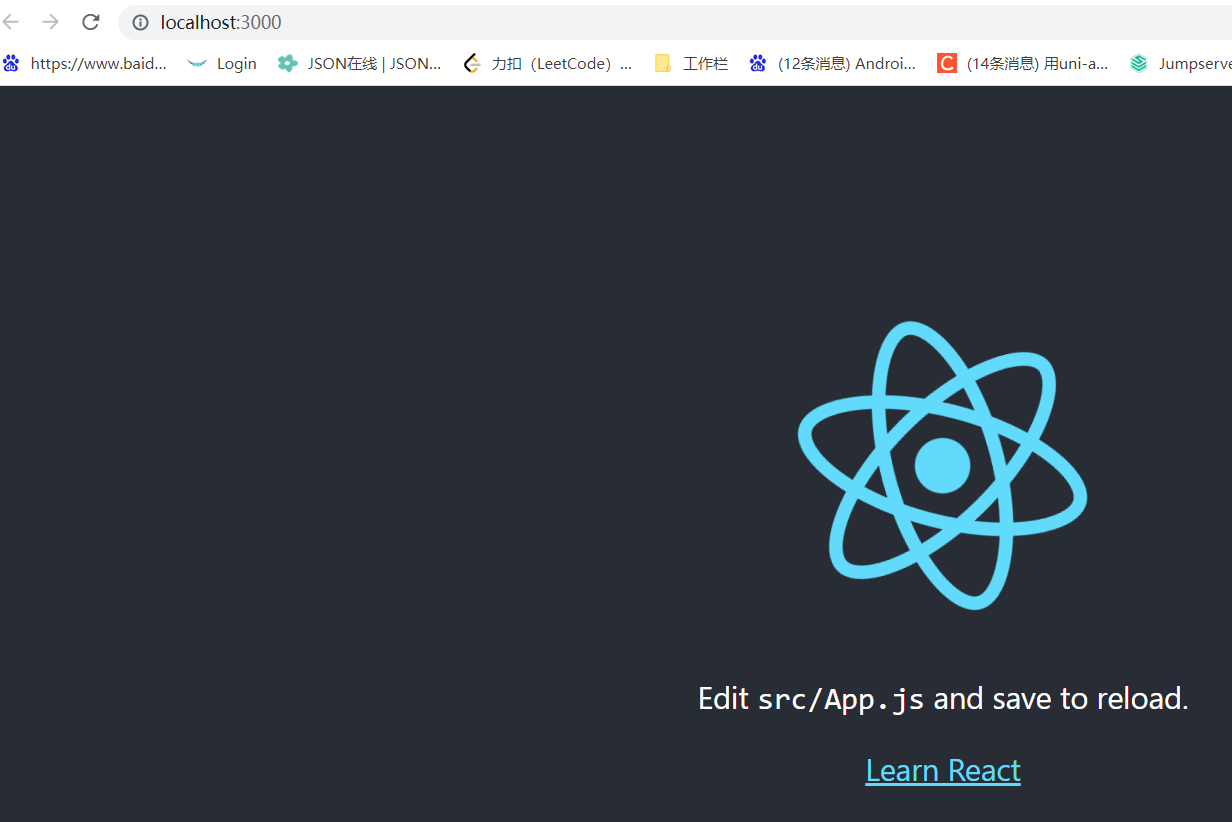Open the 工作栏 bookmark folder
This screenshot has height=822, width=1232.
(691, 63)
